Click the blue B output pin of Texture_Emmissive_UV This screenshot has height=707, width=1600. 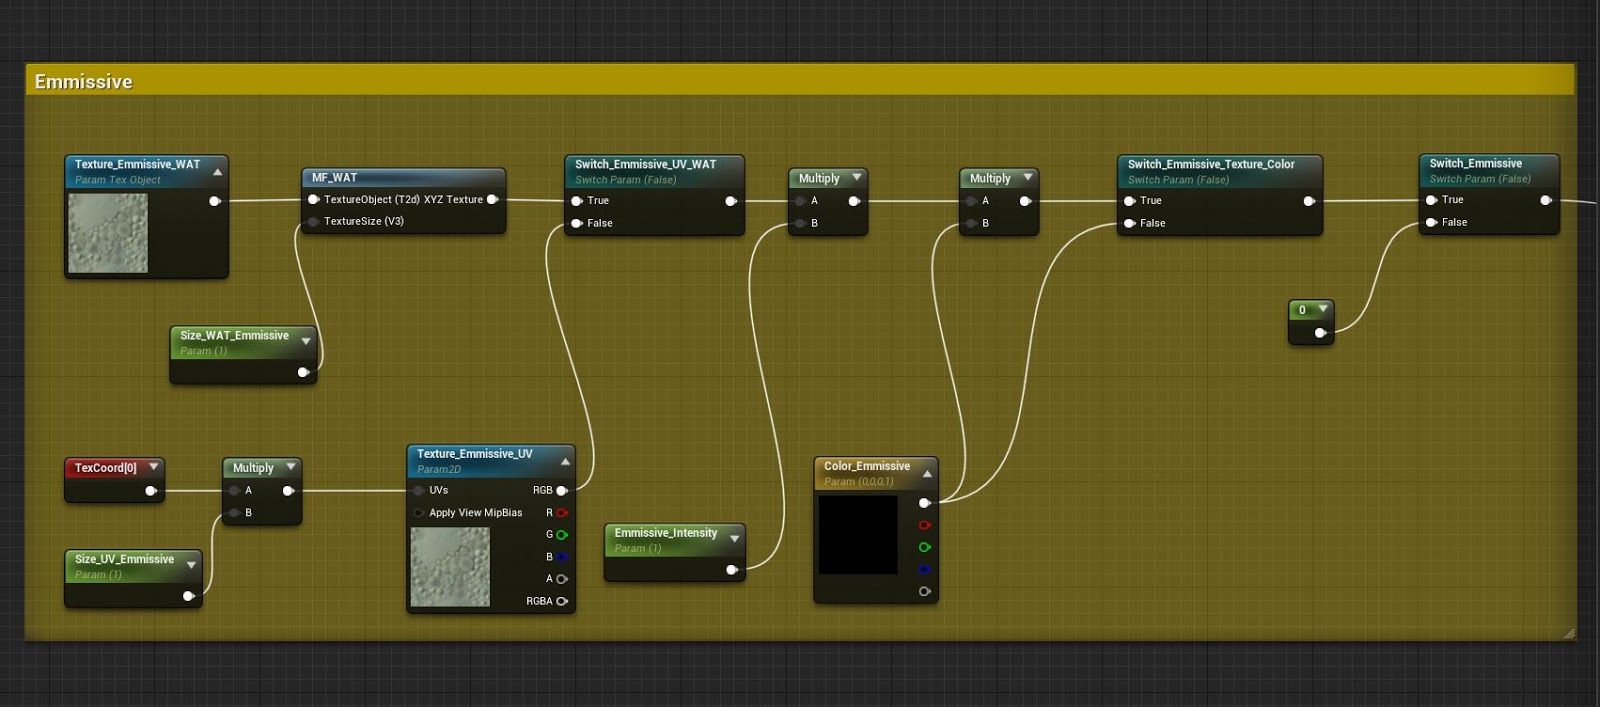562,557
